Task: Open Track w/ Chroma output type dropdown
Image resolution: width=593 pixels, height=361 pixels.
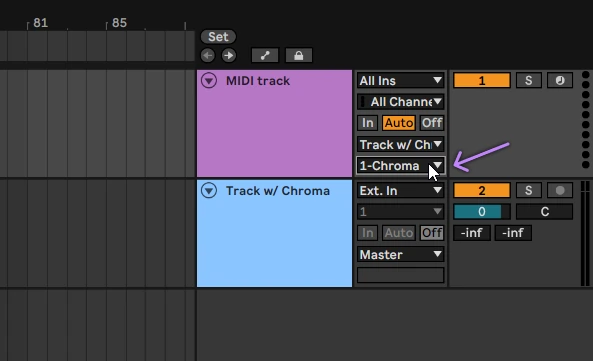Action: pyautogui.click(x=401, y=144)
